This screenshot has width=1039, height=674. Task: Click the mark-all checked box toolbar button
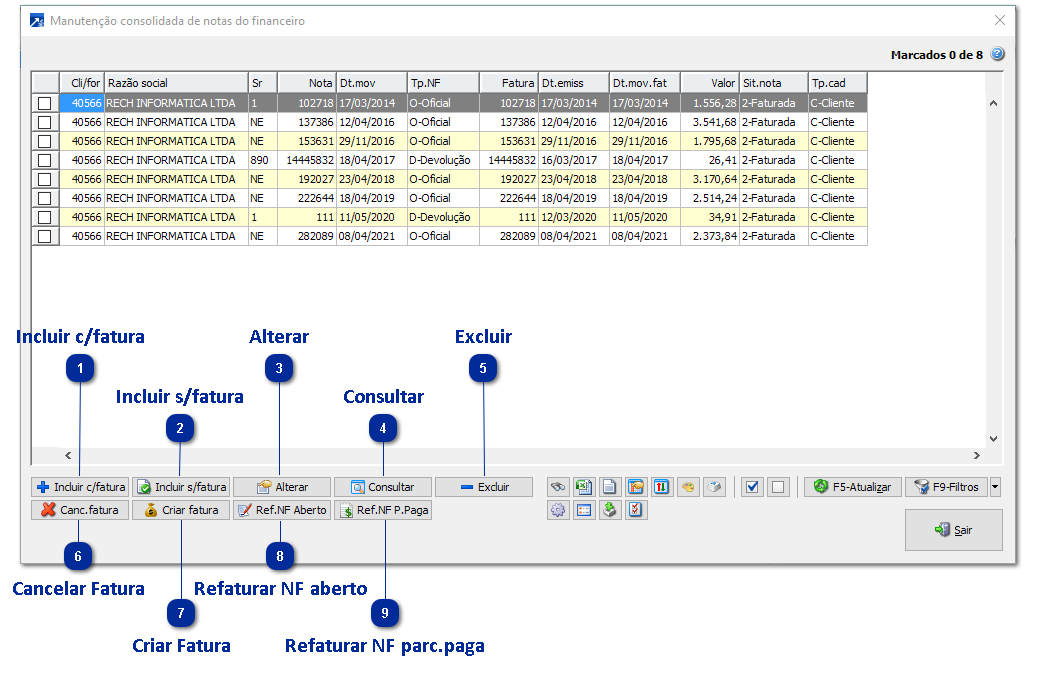pyautogui.click(x=753, y=487)
